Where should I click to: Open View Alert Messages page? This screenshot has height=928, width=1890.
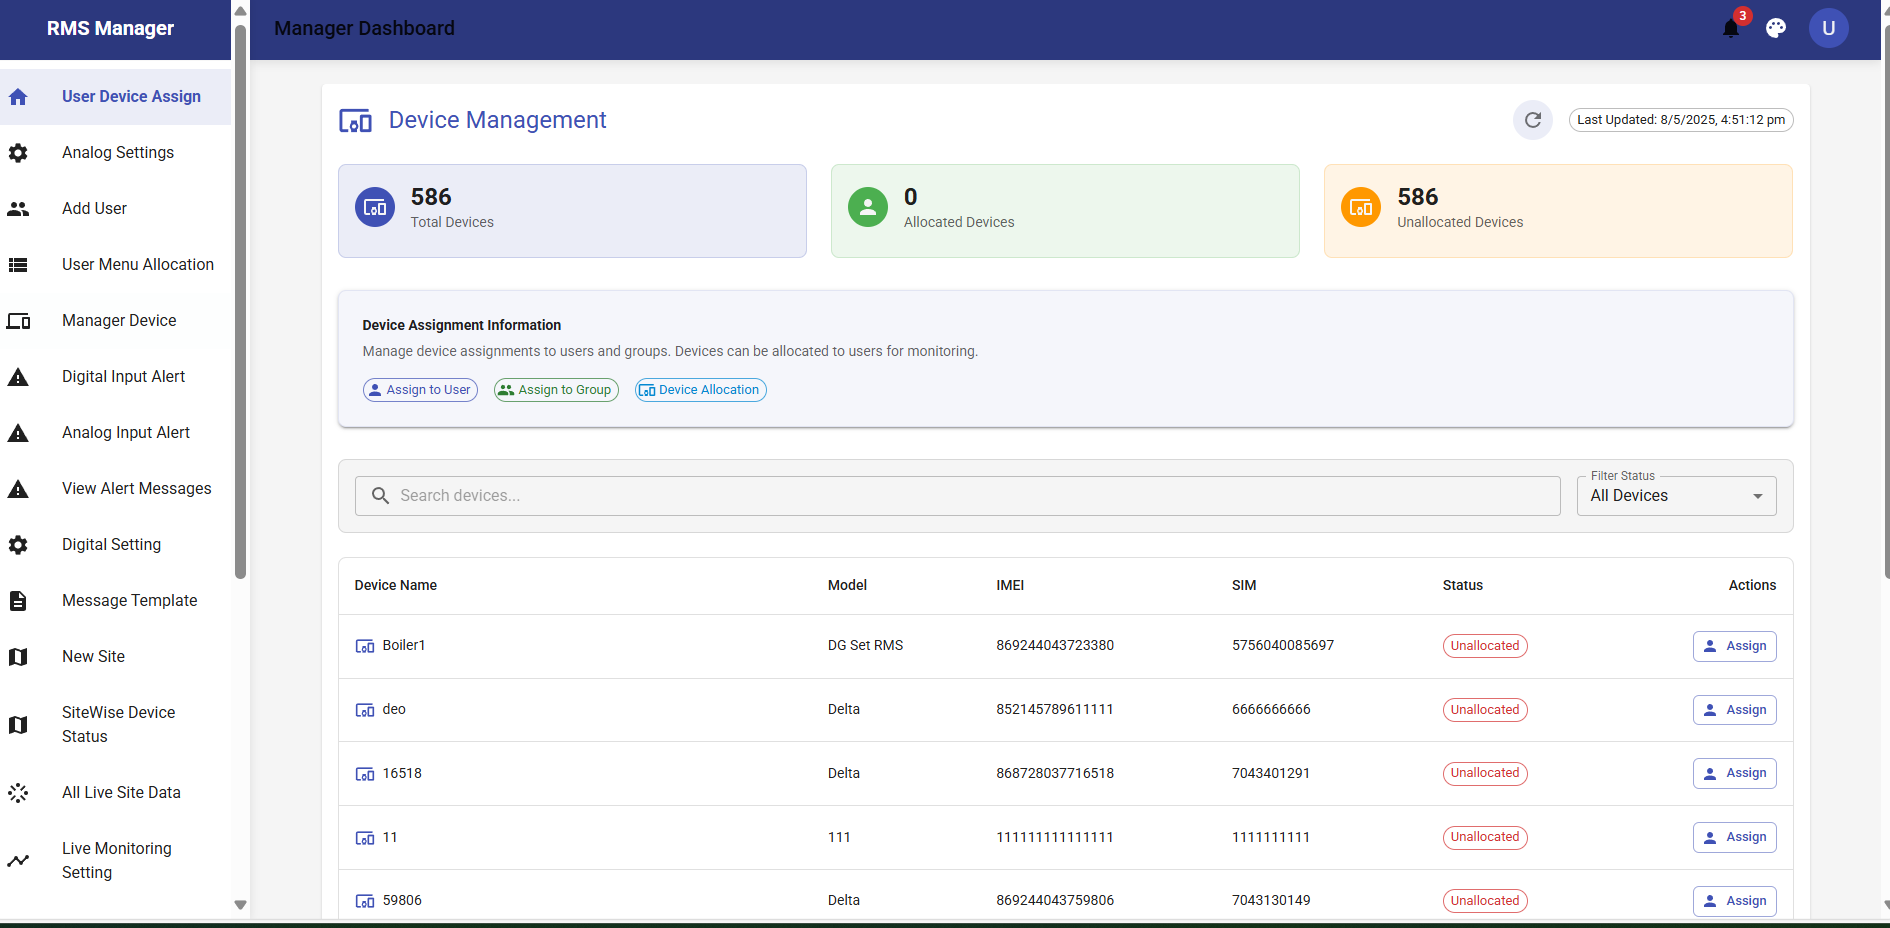115,489
